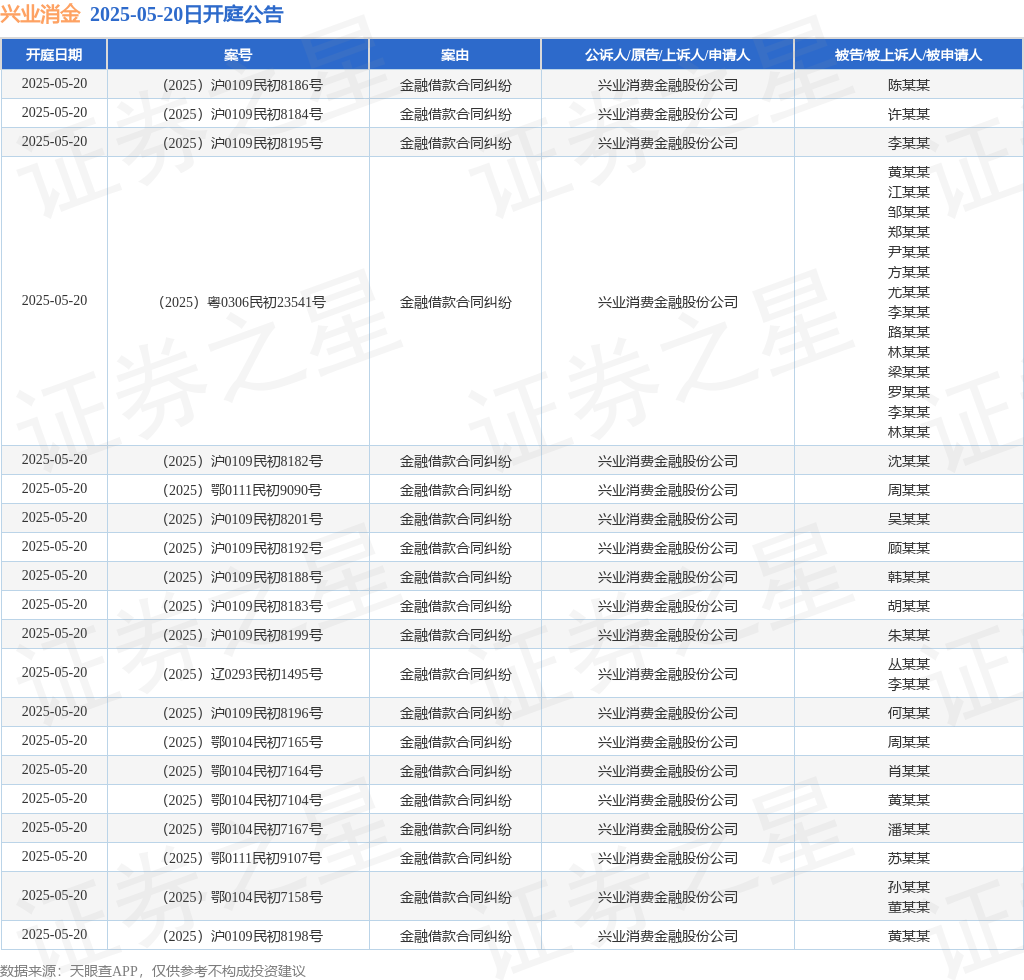Click defendant 罗某某
The width and height of the screenshot is (1024, 980).
click(908, 392)
